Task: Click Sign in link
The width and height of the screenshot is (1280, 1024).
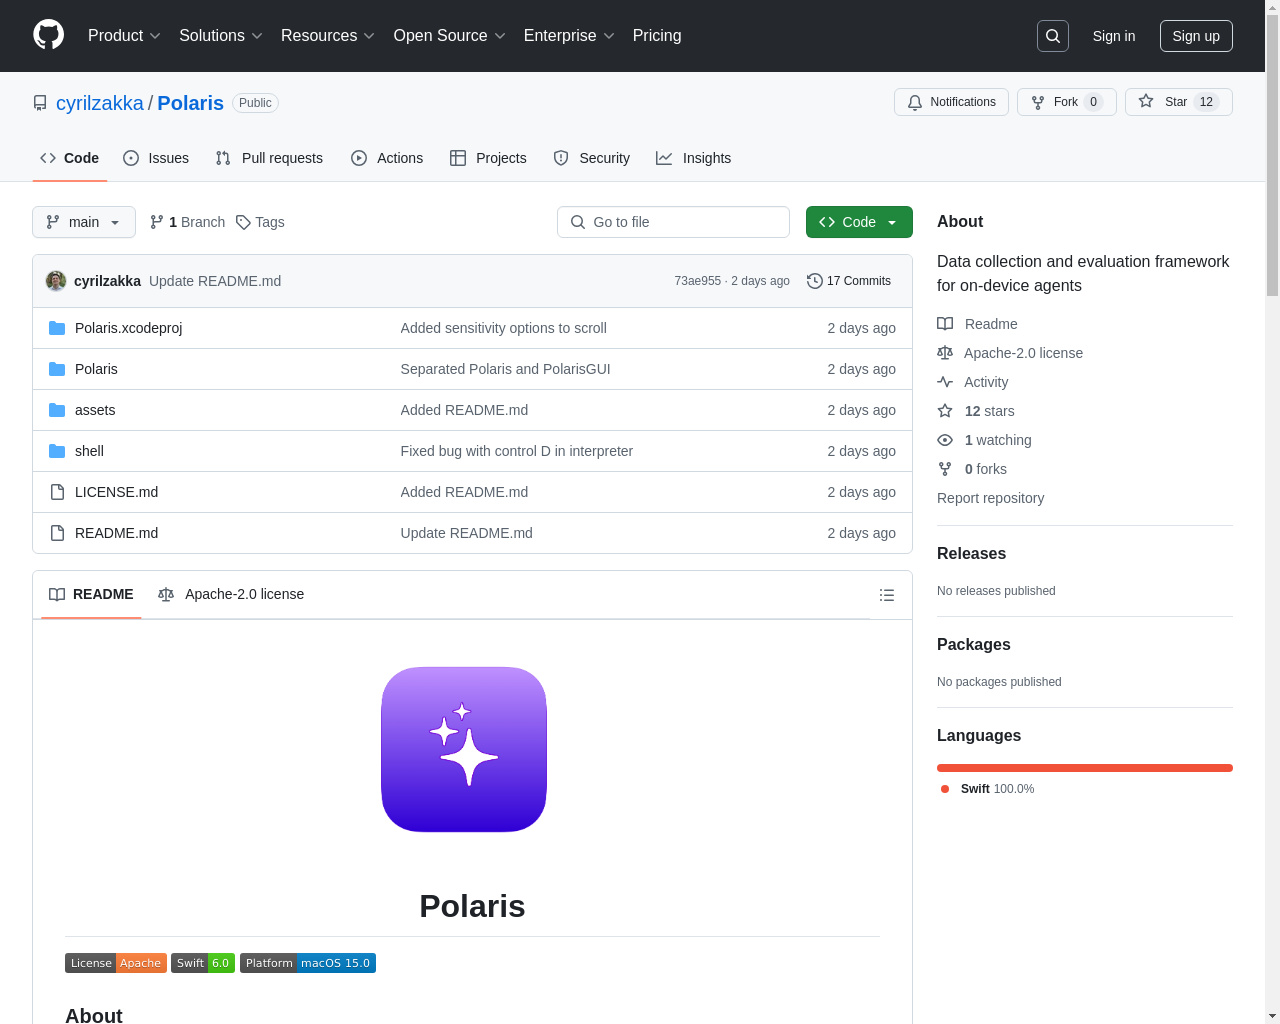Action: tap(1114, 36)
